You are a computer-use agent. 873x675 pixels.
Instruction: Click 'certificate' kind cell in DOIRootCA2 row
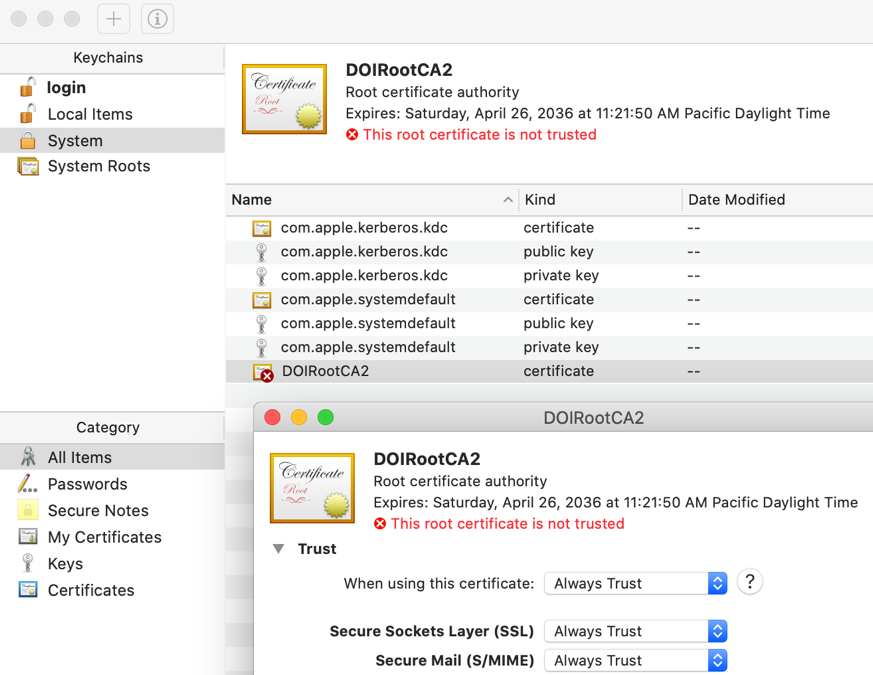pos(558,371)
